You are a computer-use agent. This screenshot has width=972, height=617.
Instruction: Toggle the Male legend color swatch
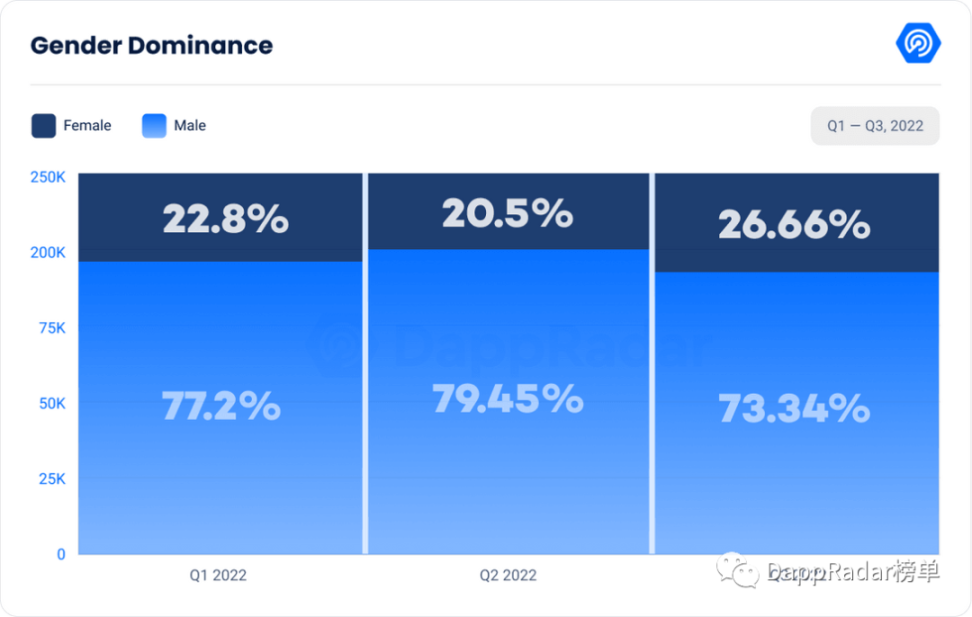tap(154, 126)
